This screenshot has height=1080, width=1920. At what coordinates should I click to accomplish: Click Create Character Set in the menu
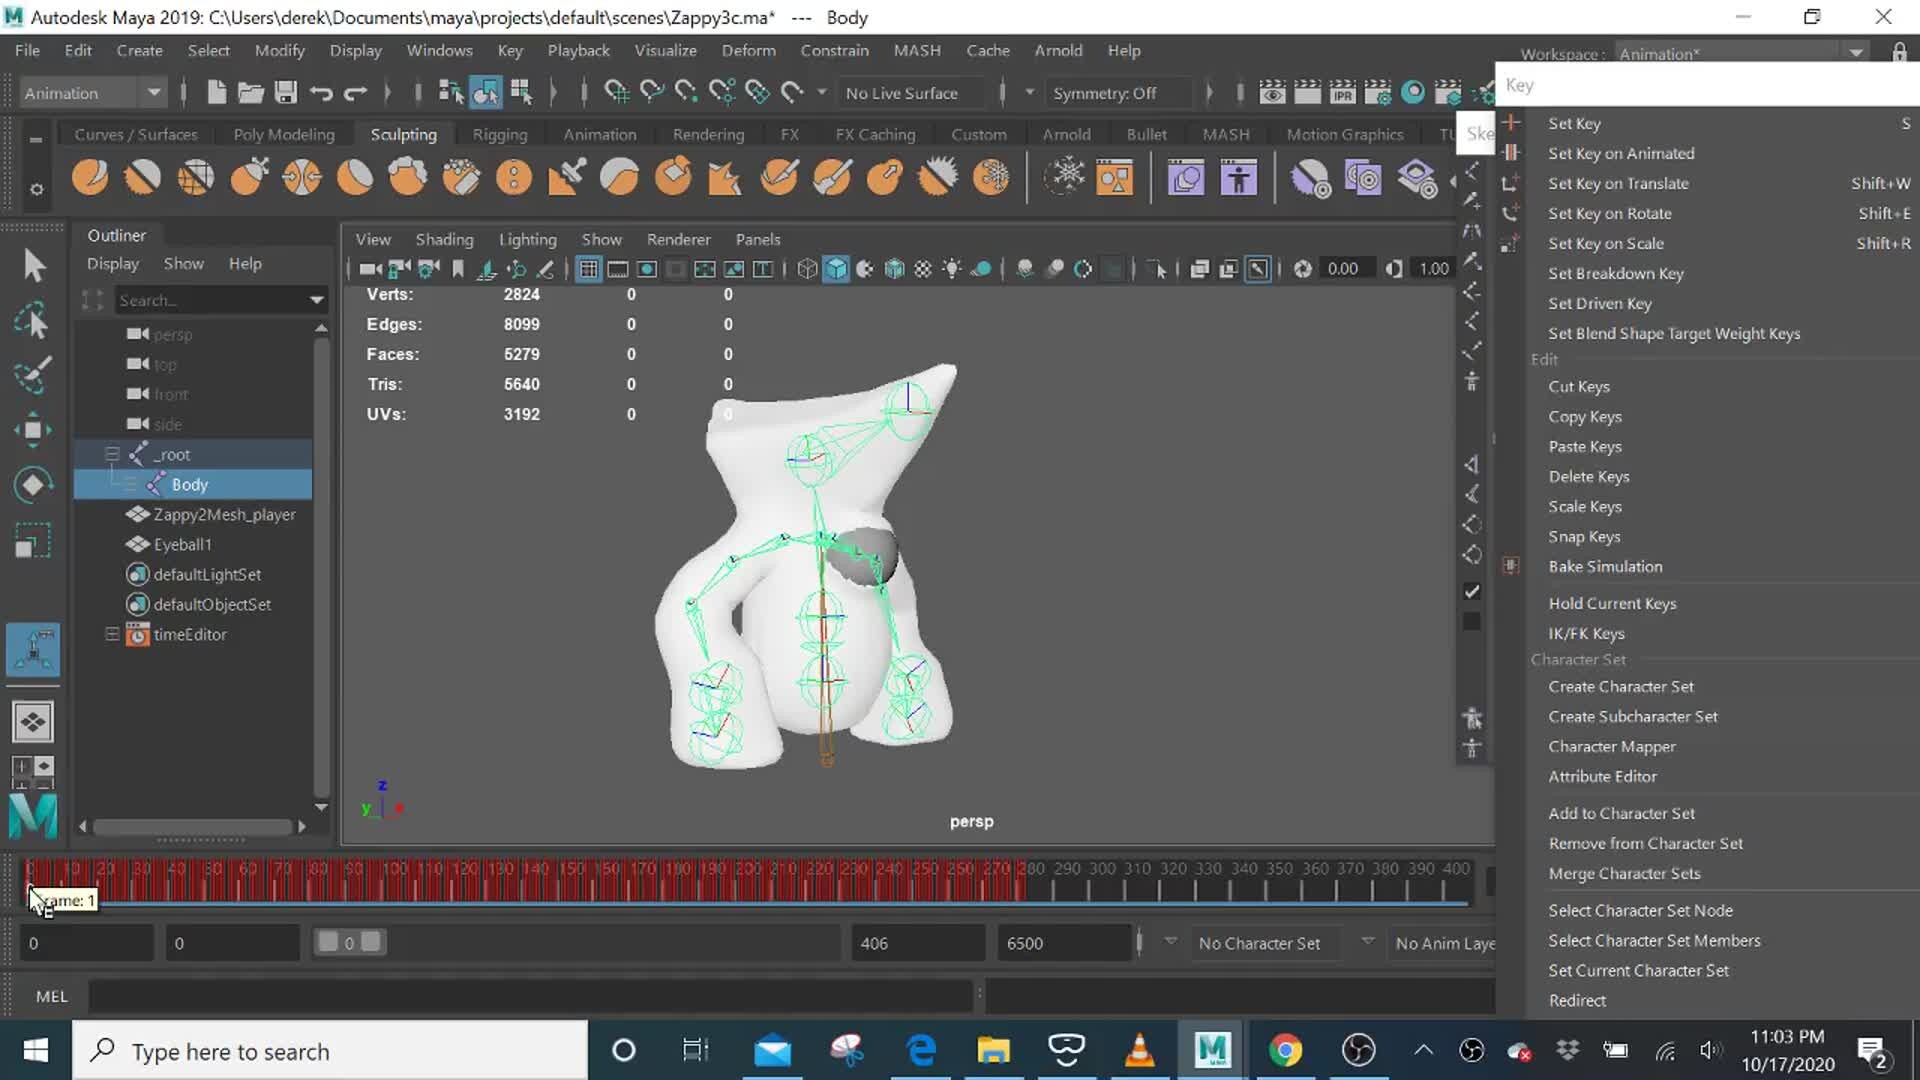1620,686
